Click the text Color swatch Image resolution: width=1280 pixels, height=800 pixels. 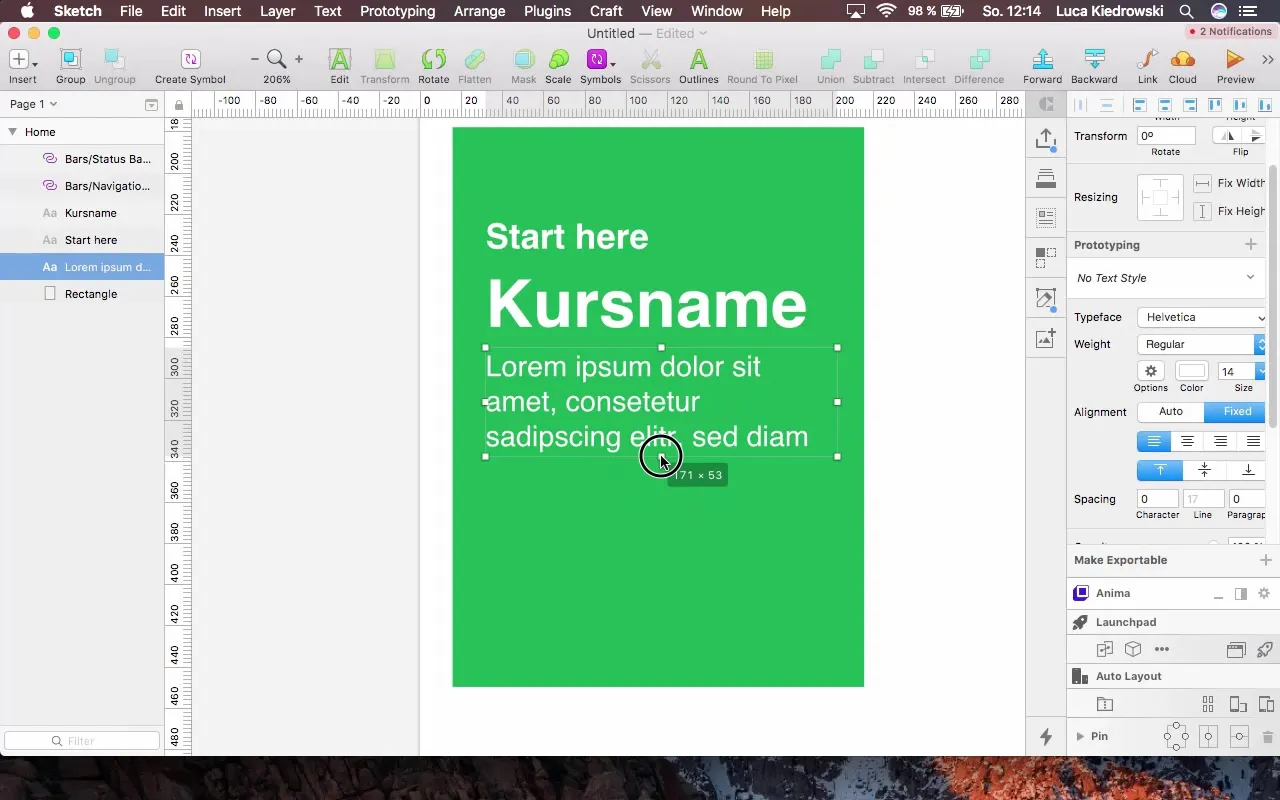pyautogui.click(x=1192, y=371)
